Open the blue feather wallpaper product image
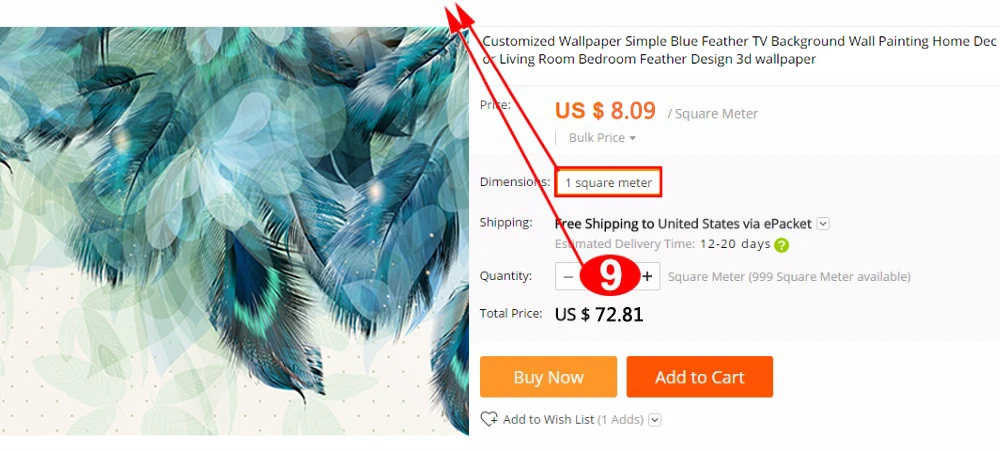Image resolution: width=1000 pixels, height=451 pixels. point(234,231)
